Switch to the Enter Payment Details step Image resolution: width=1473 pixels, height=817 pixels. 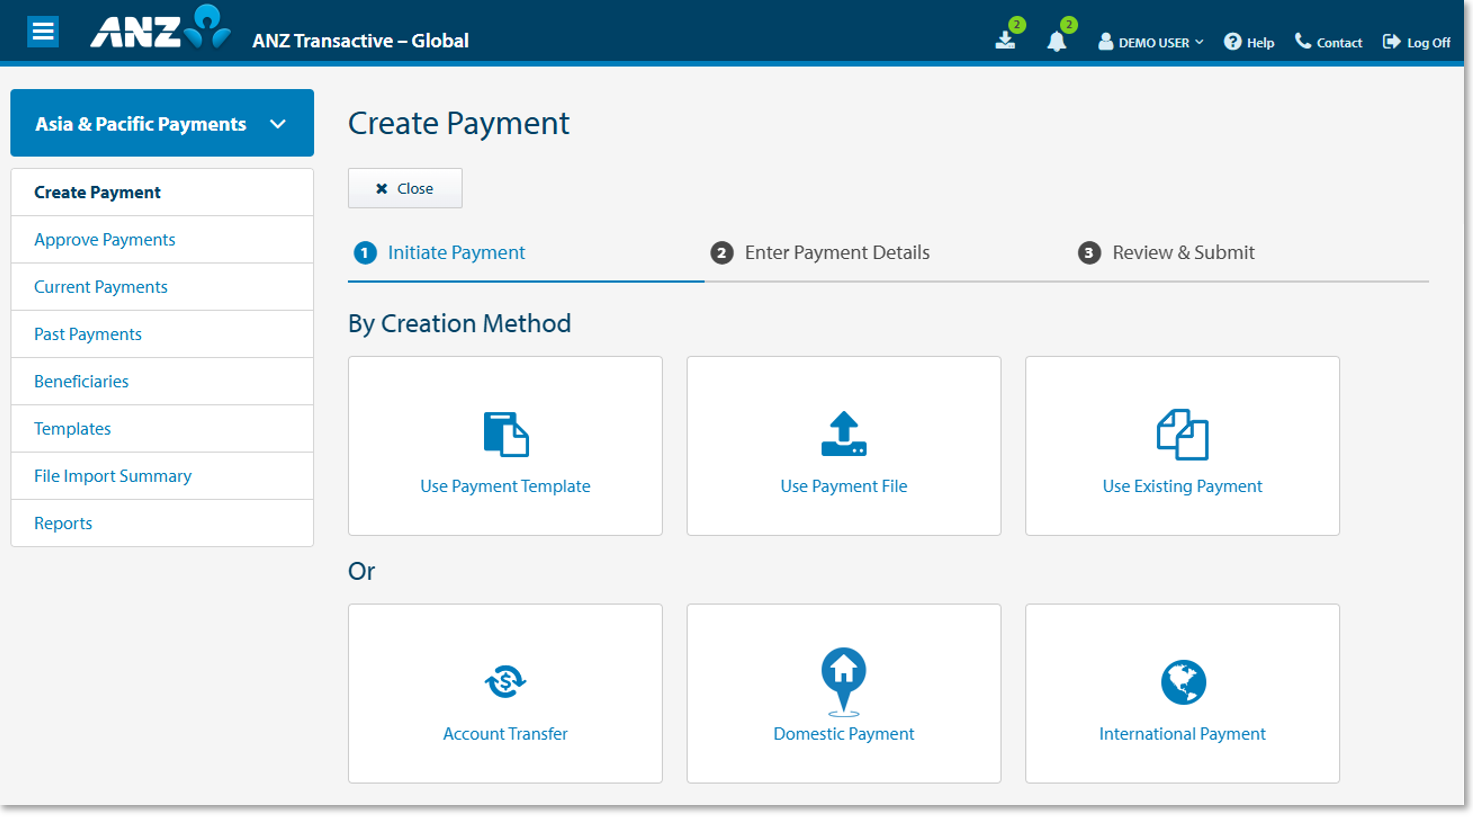838,252
